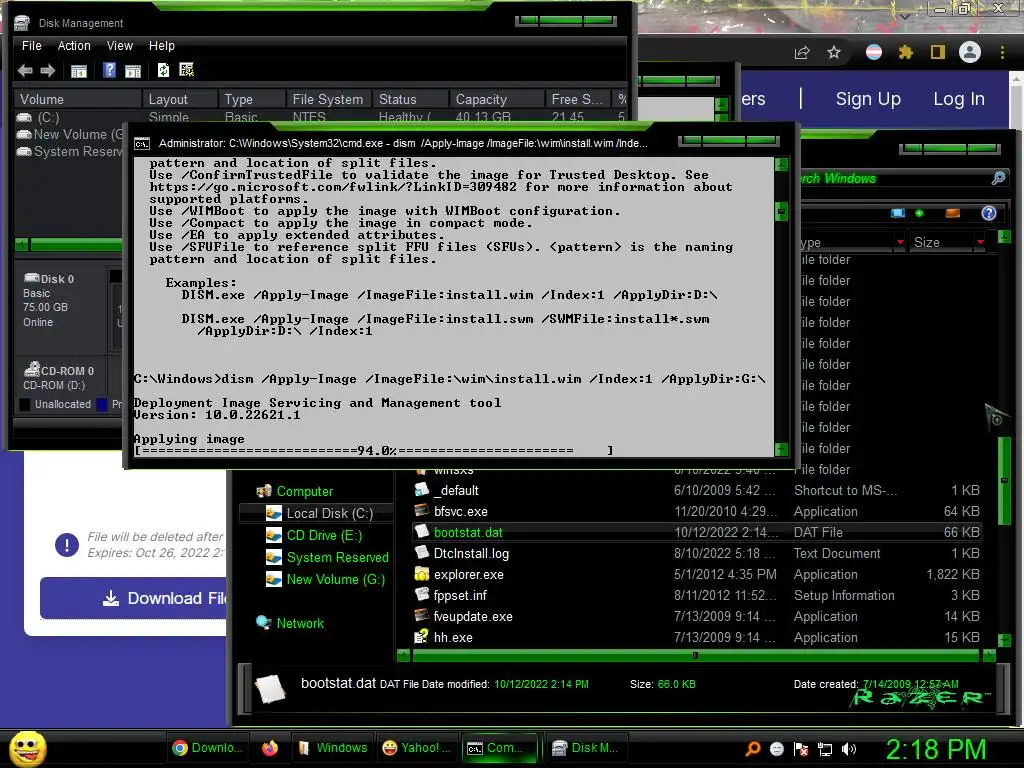The image size is (1024, 768).
Task: Click the search magnifier in Explorer
Action: [998, 178]
